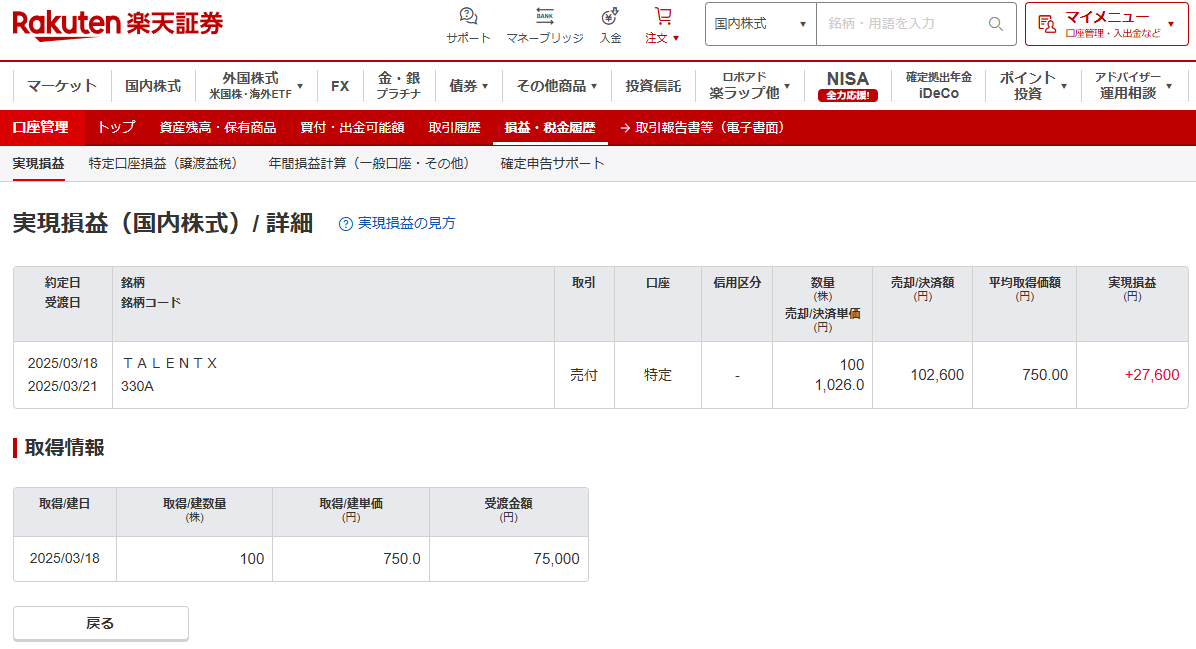The image size is (1196, 649).
Task: Open the 特定口座損益（譲渡益税） sub-tab
Action: [x=163, y=163]
